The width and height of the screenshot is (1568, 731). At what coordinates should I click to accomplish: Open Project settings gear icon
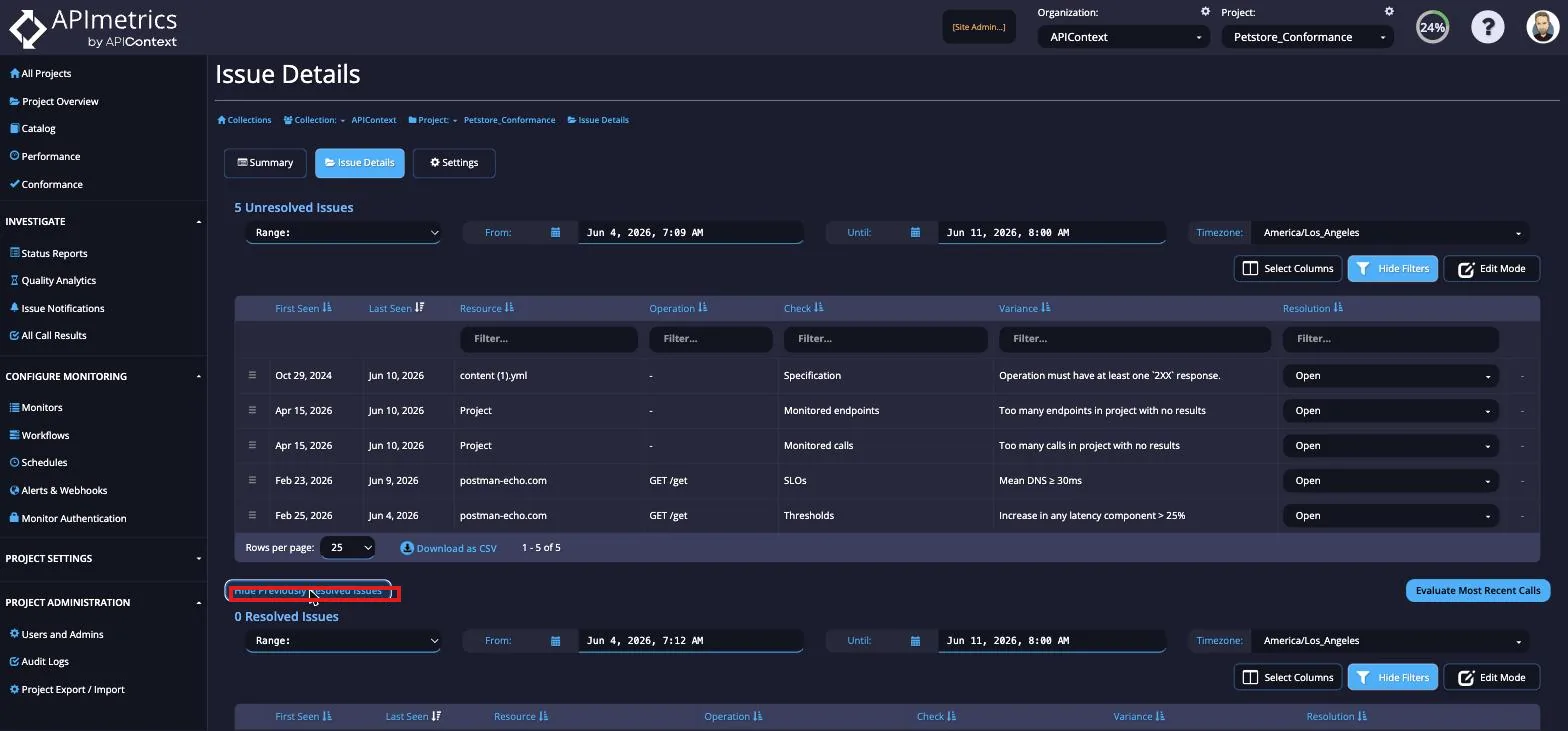click(1389, 12)
